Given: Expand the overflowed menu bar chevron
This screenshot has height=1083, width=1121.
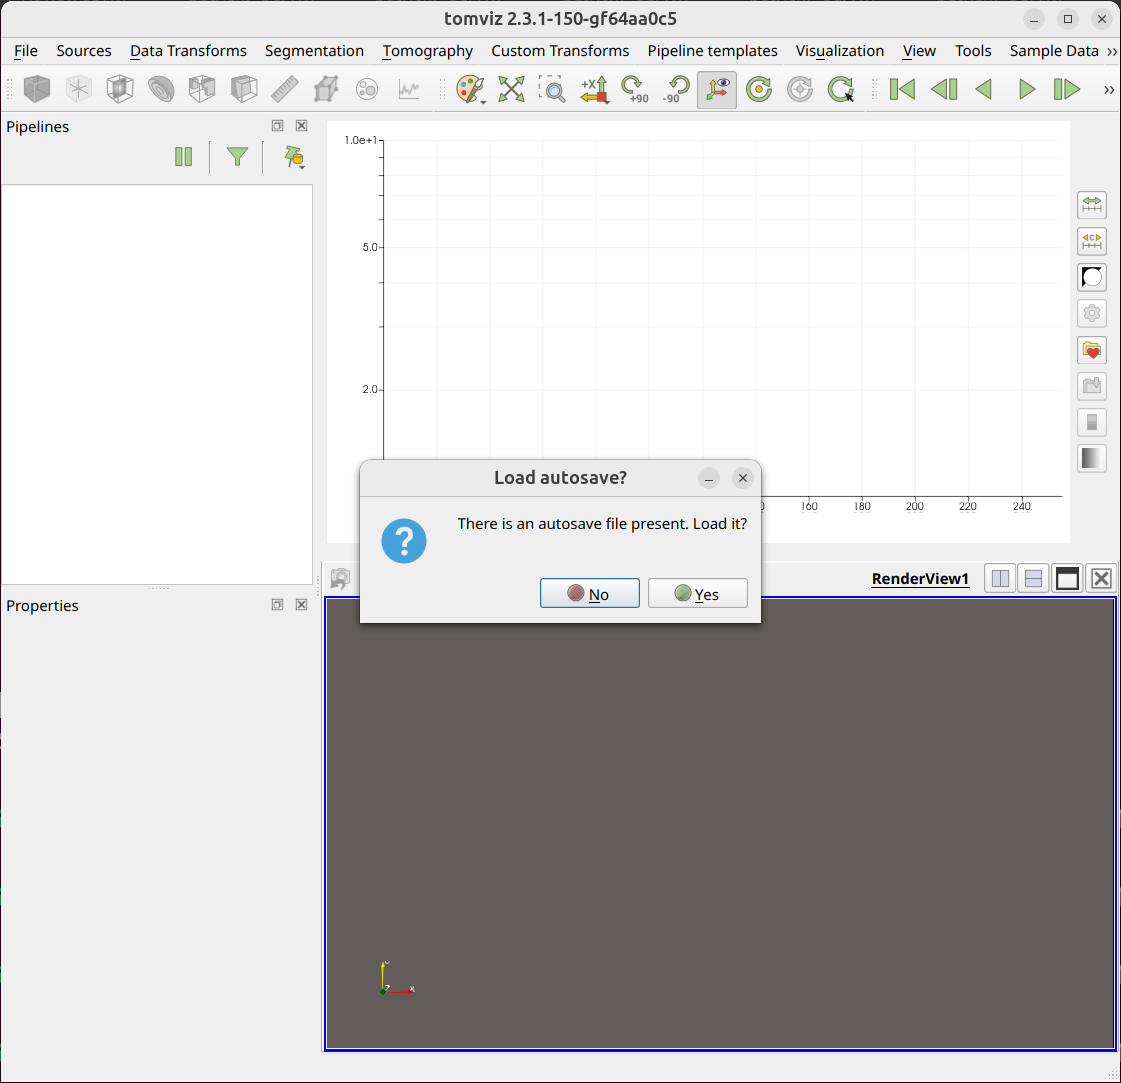Looking at the screenshot, I should click(1112, 51).
